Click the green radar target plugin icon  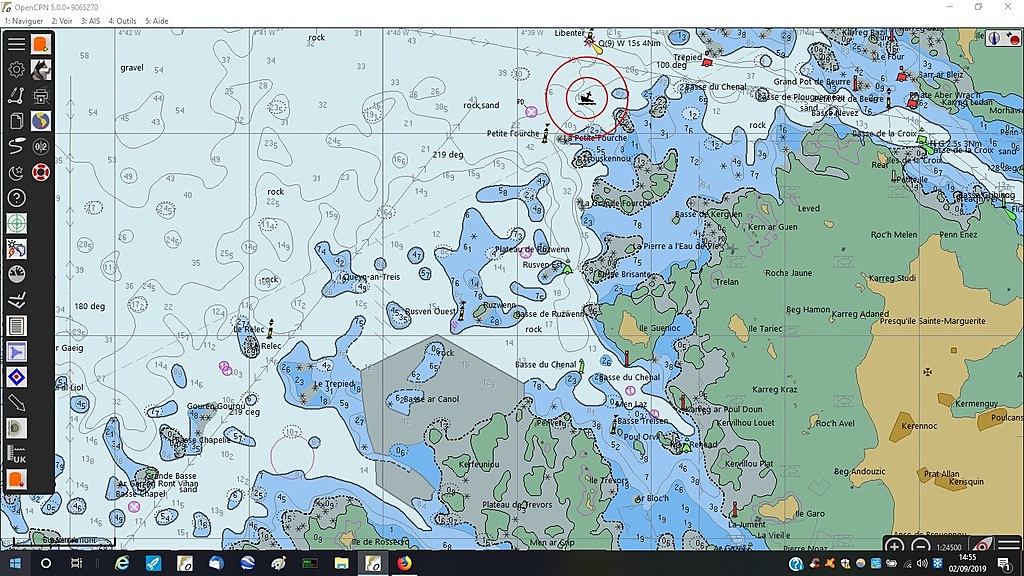(16, 223)
